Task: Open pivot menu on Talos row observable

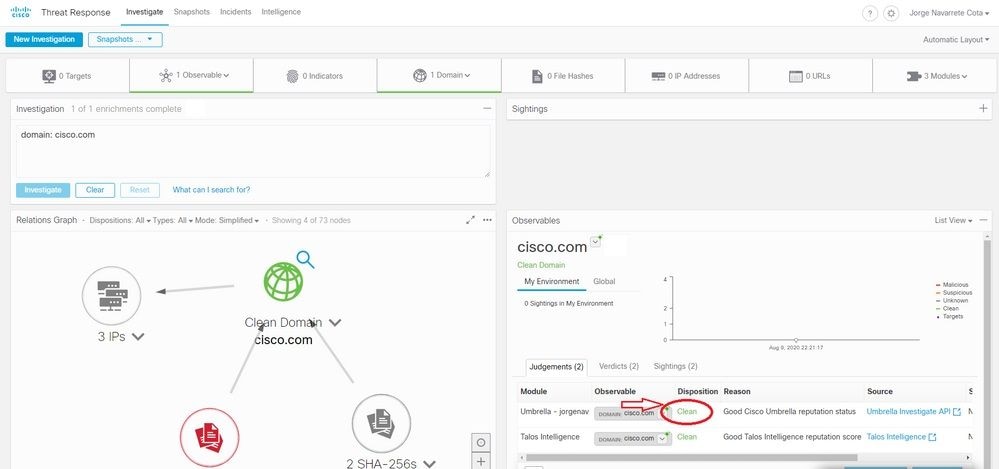Action: [x=663, y=438]
